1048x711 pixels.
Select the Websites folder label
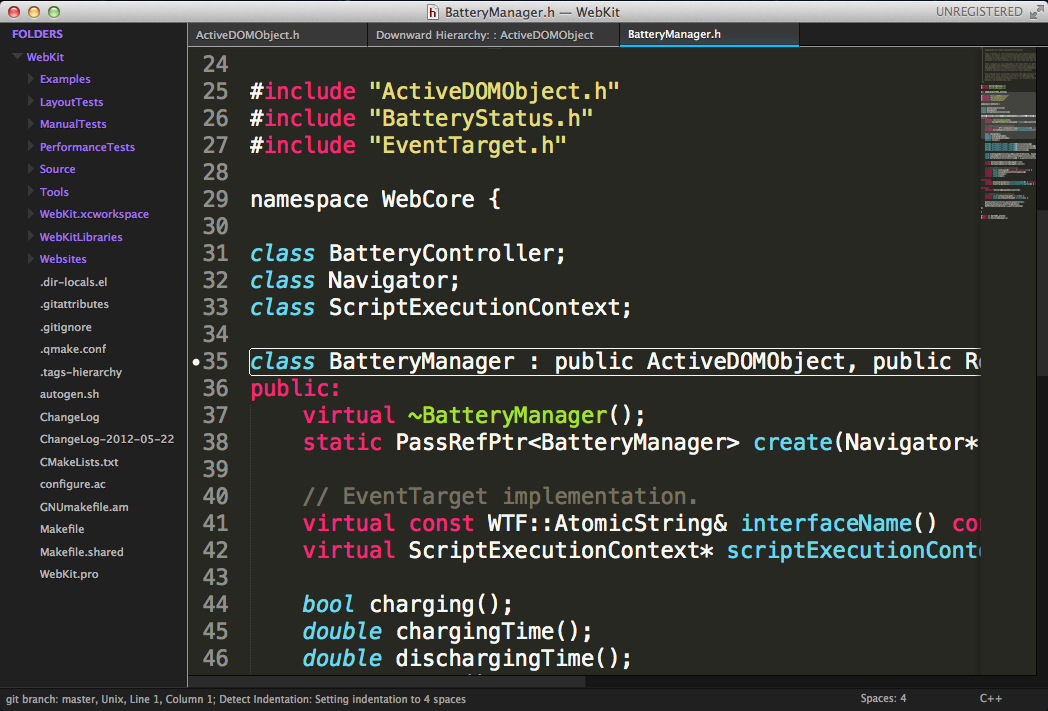click(63, 259)
